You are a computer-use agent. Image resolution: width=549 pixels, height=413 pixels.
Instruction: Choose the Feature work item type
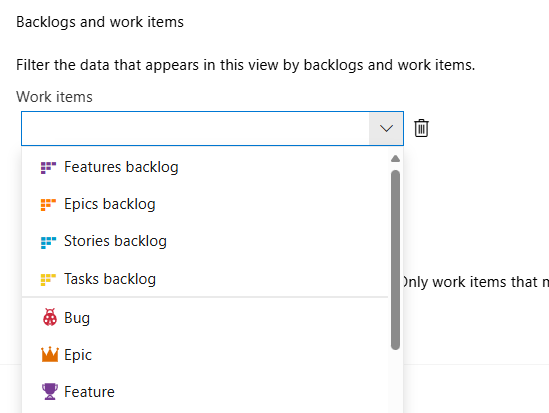click(205, 392)
